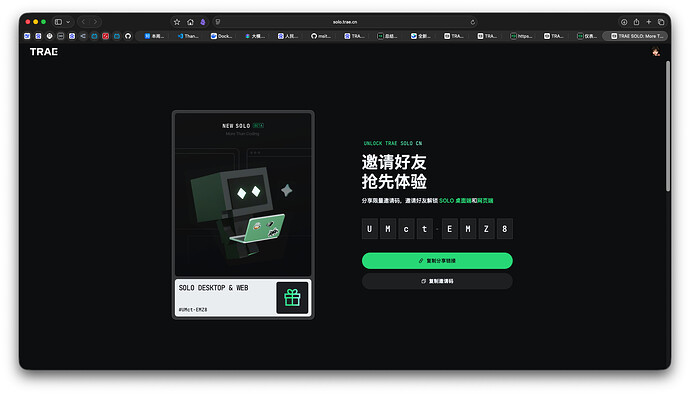Click the page vertical scrollbar
Viewport: 690px width, 394px height.
tap(668, 126)
